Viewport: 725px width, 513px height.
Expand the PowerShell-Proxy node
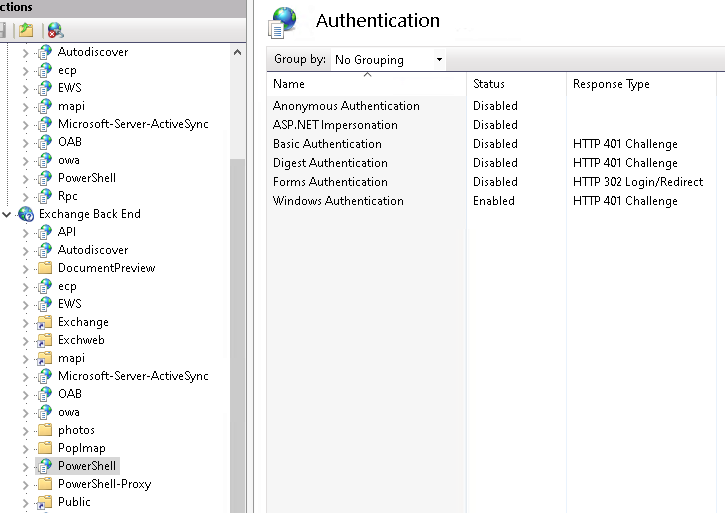tap(25, 485)
